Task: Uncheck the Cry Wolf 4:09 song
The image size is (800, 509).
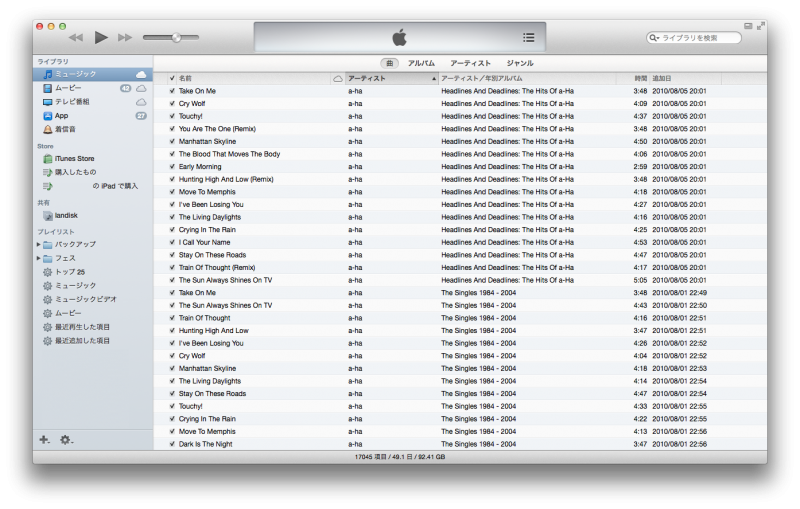Action: [172, 104]
